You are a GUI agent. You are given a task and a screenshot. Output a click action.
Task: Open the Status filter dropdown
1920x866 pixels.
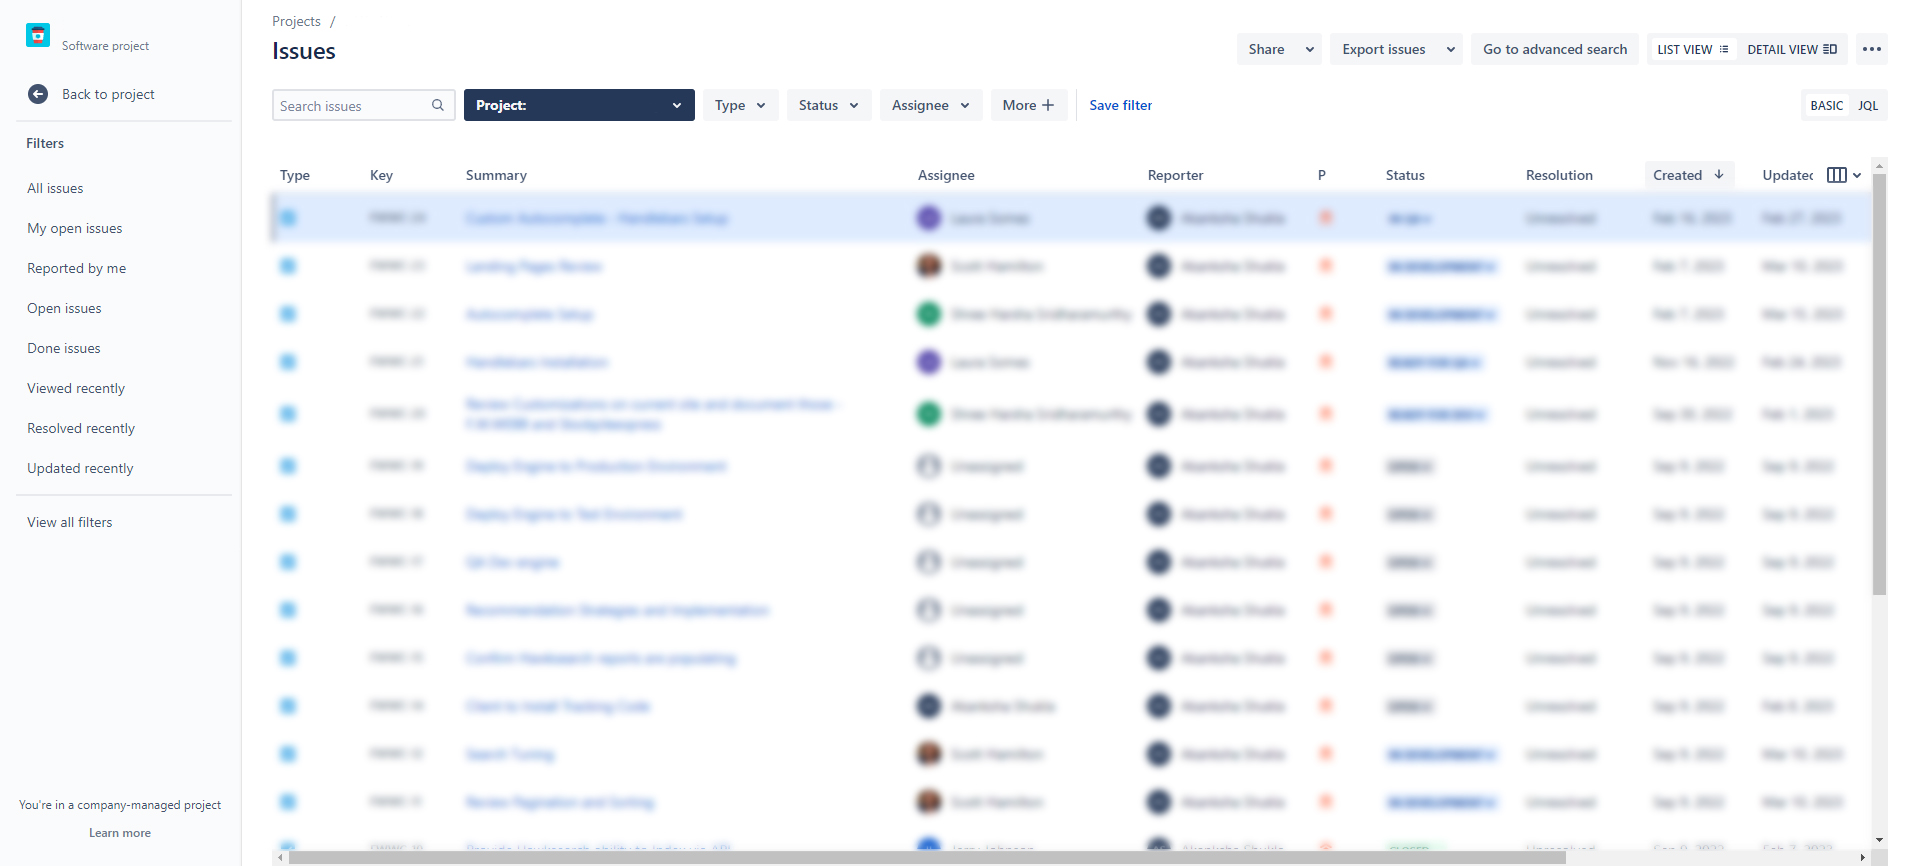tap(829, 105)
